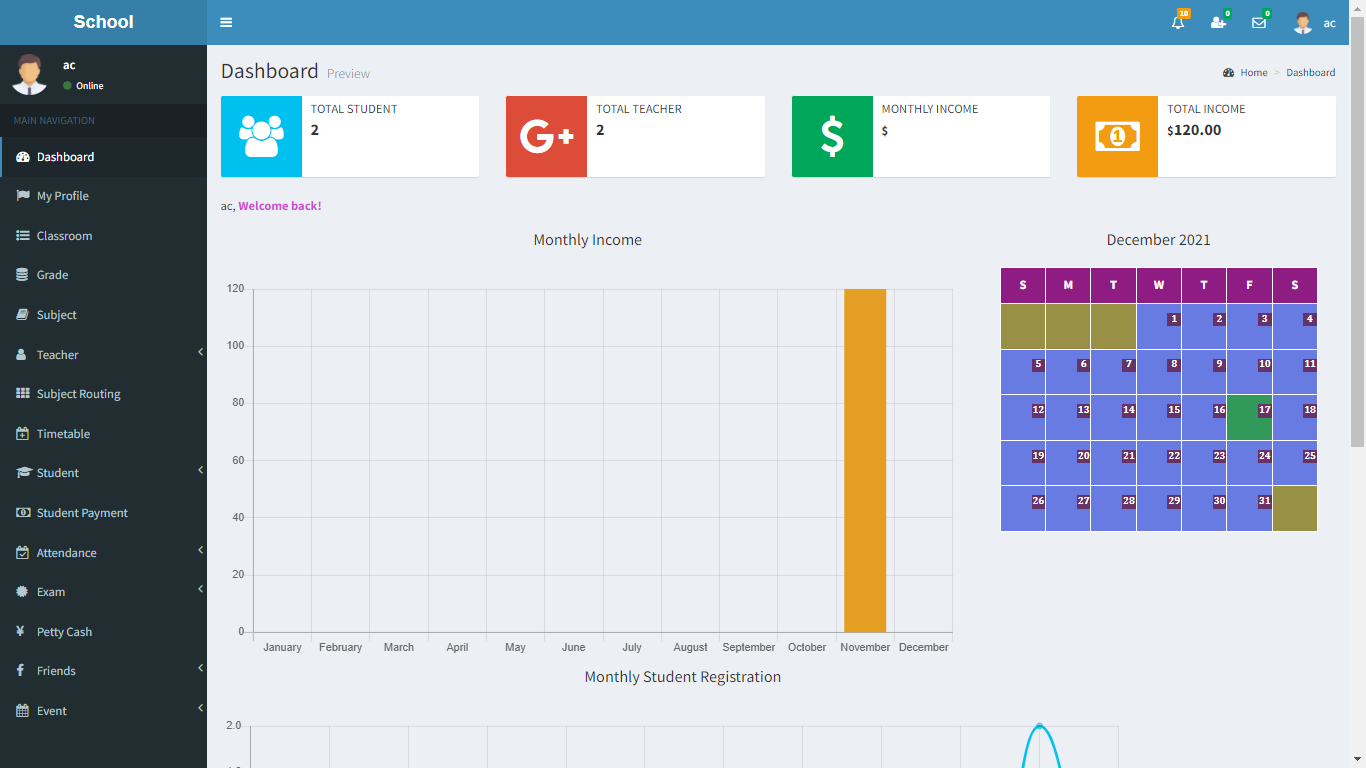The height and width of the screenshot is (768, 1366).
Task: Open the Timetable menu item
Action: pos(103,434)
